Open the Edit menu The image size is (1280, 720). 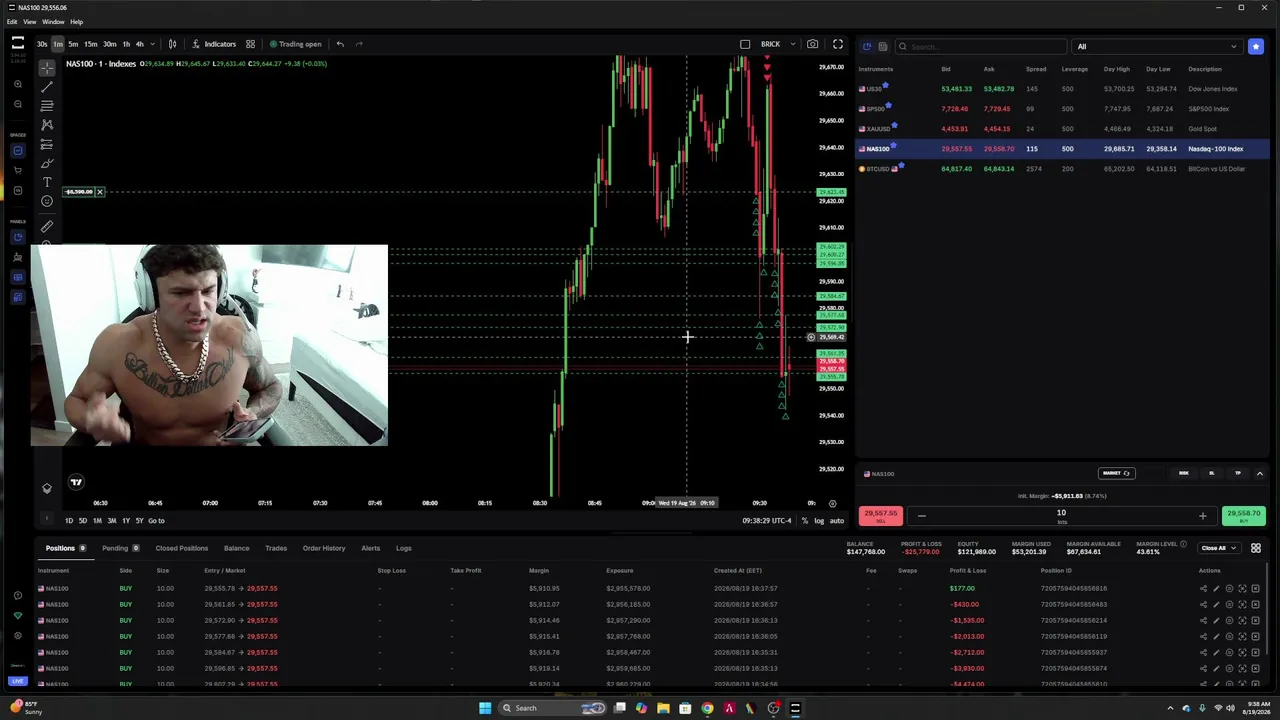click(x=11, y=21)
